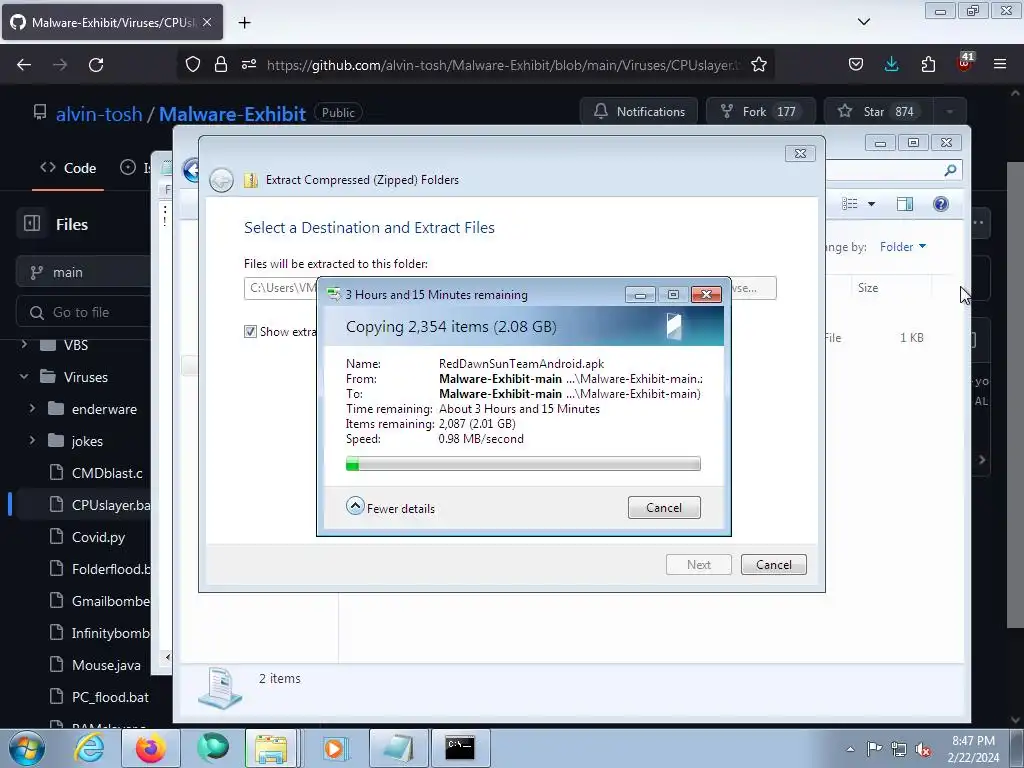Fork the repository
This screenshot has width=1024, height=768.
coord(760,112)
